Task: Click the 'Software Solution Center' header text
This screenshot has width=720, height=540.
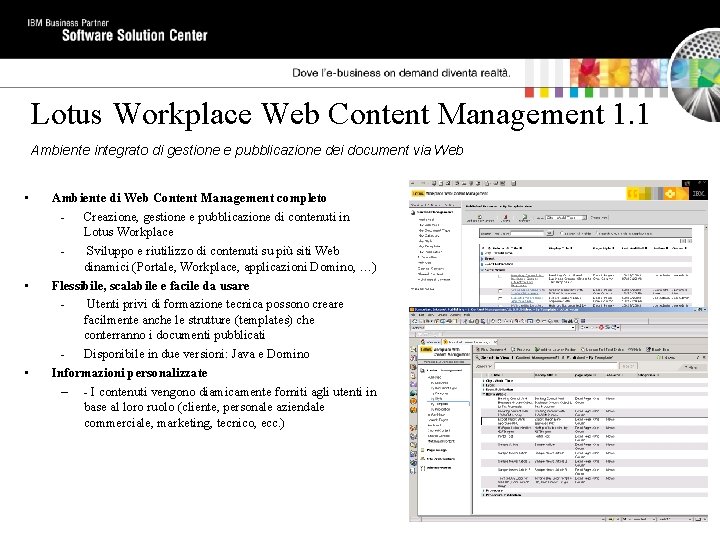Action: pos(135,35)
